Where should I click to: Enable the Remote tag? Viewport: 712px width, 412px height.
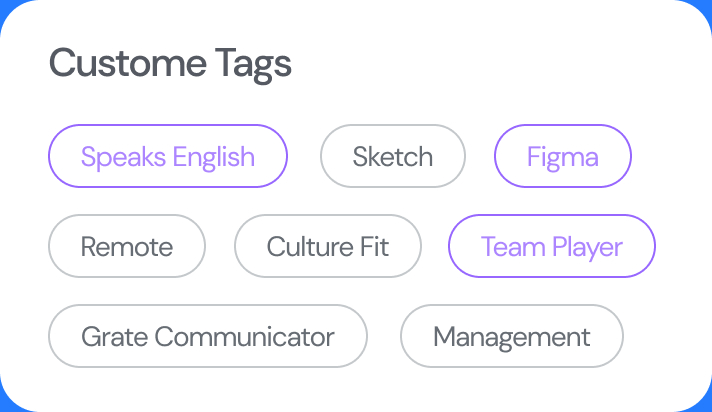[x=127, y=247]
